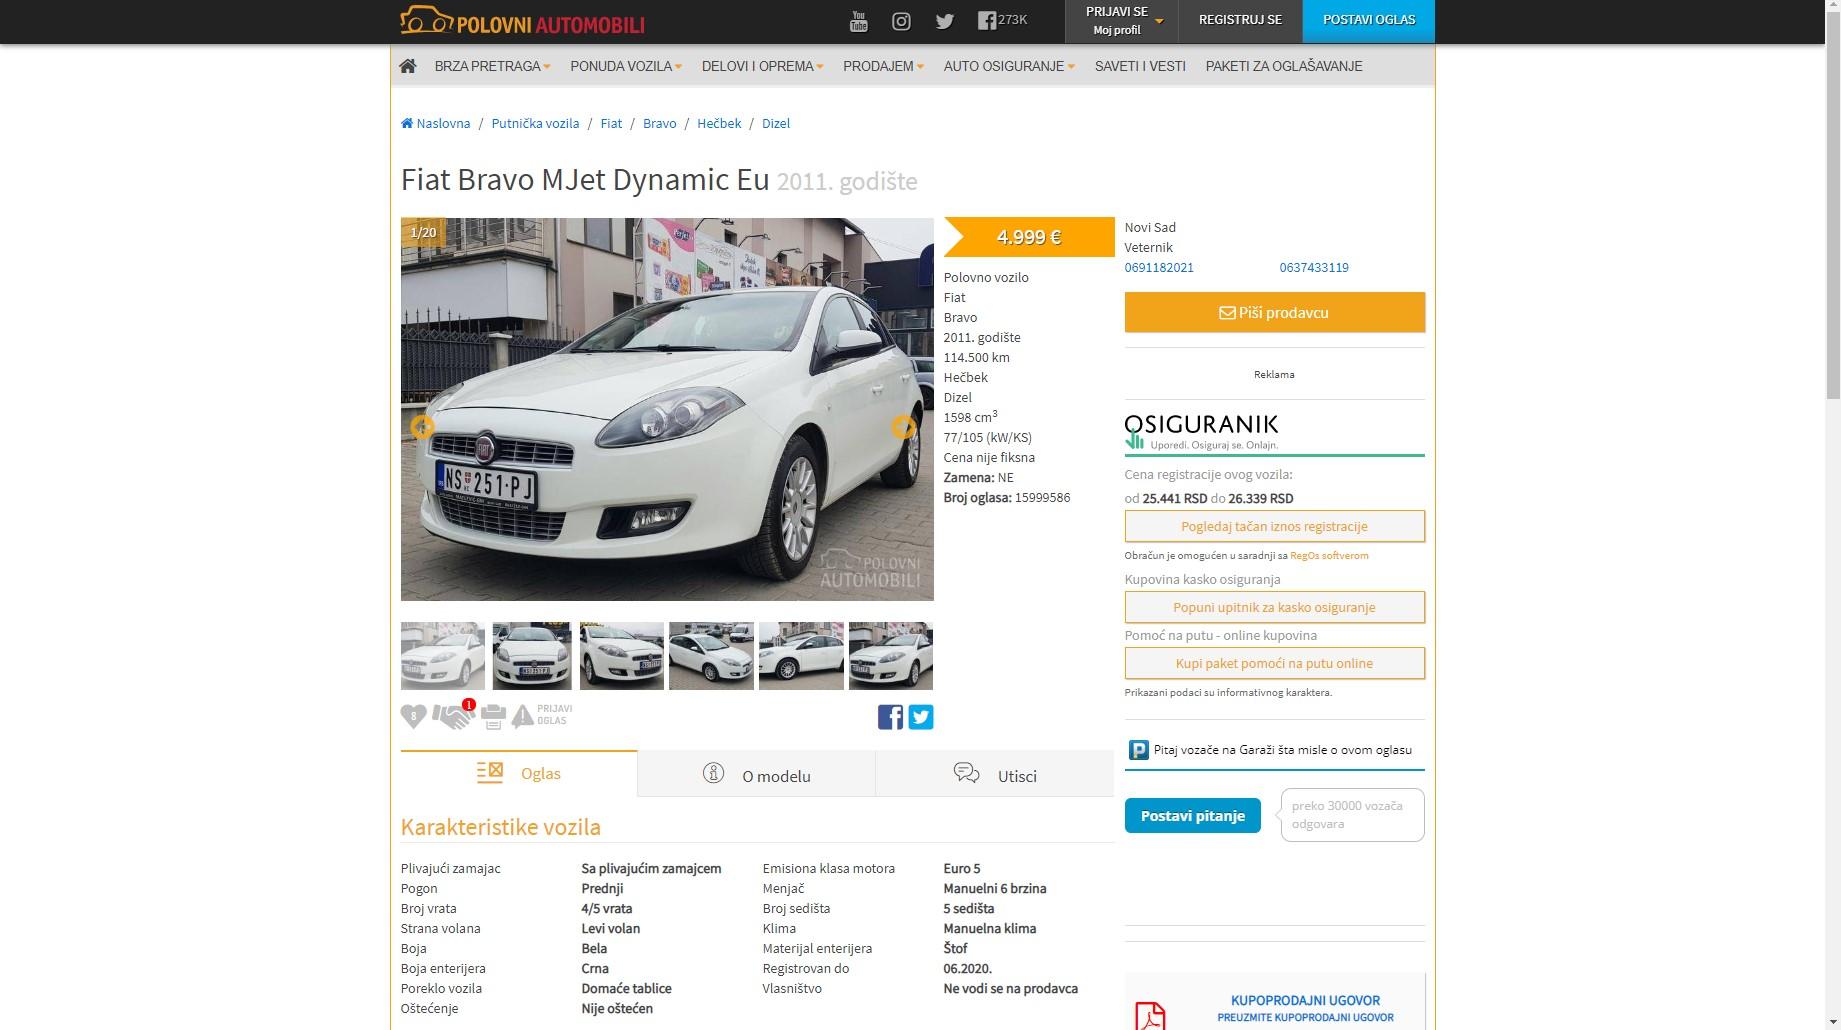Open Prijavi se Moj profil dropdown
Viewport: 1841px width, 1030px height.
[x=1121, y=21]
